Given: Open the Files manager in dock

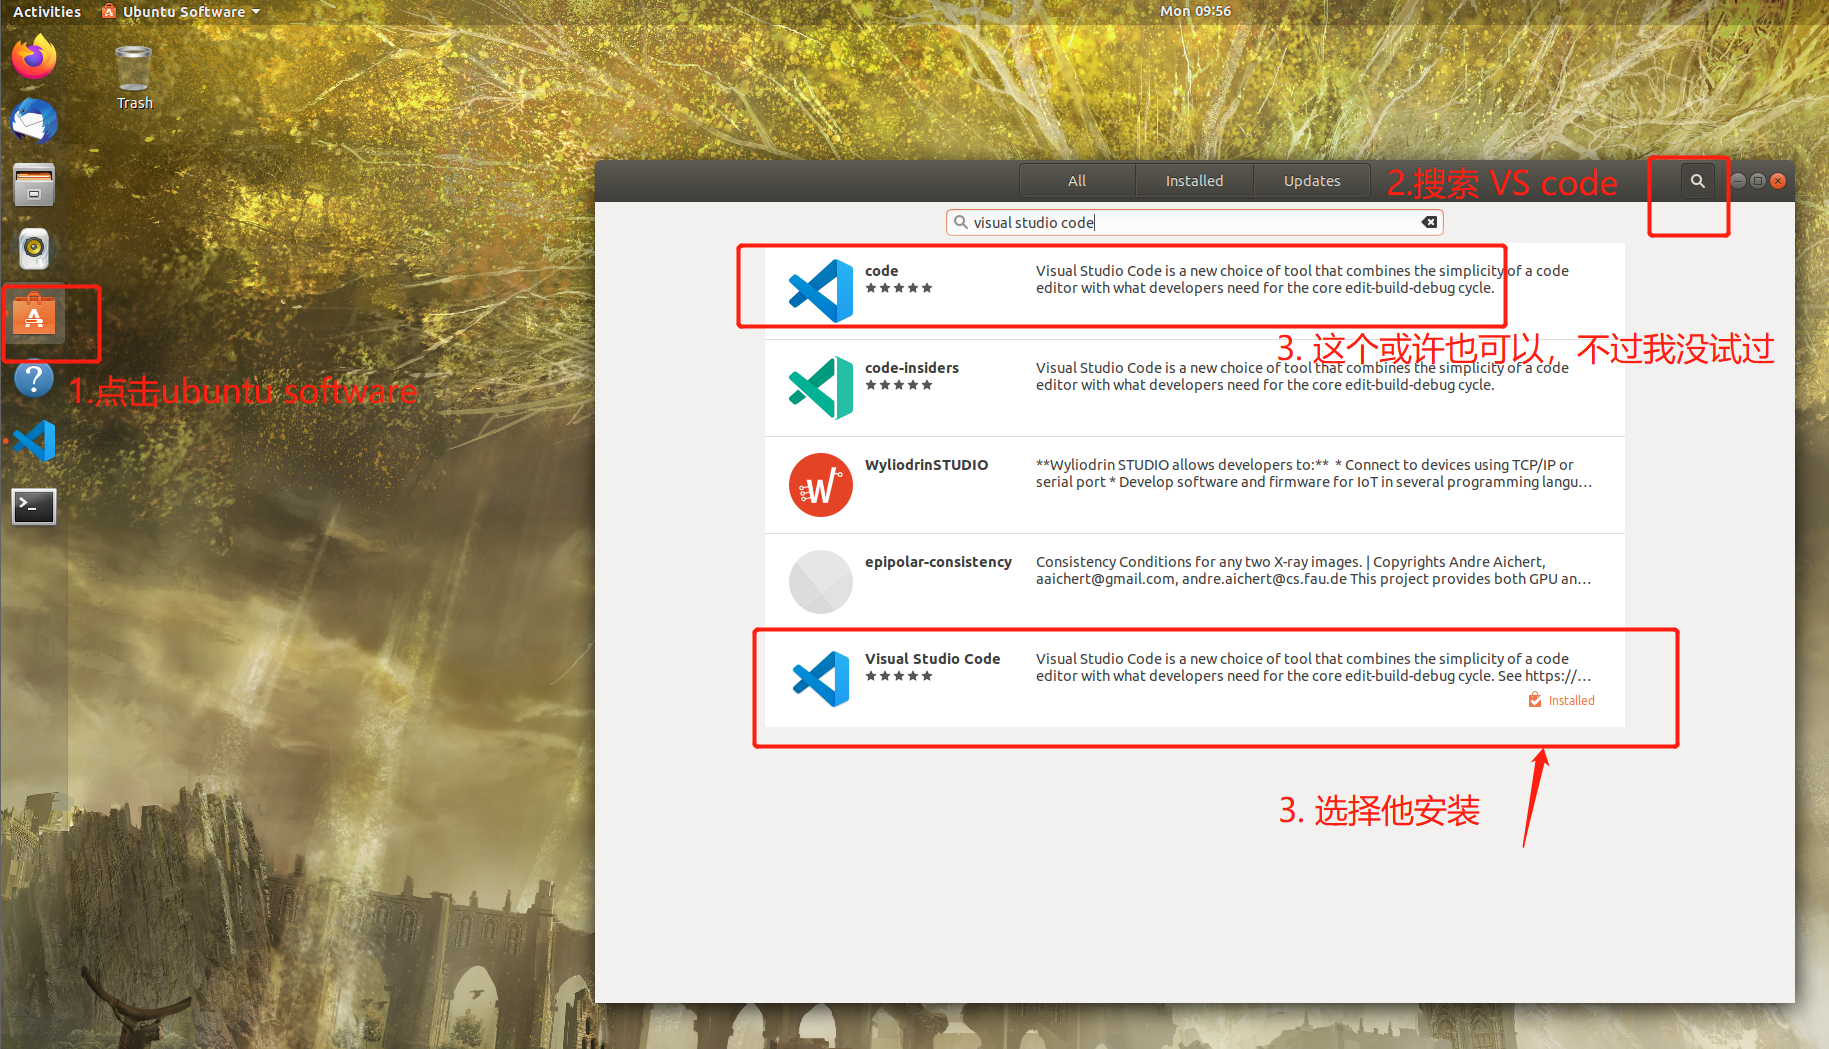Looking at the screenshot, I should click(x=34, y=185).
